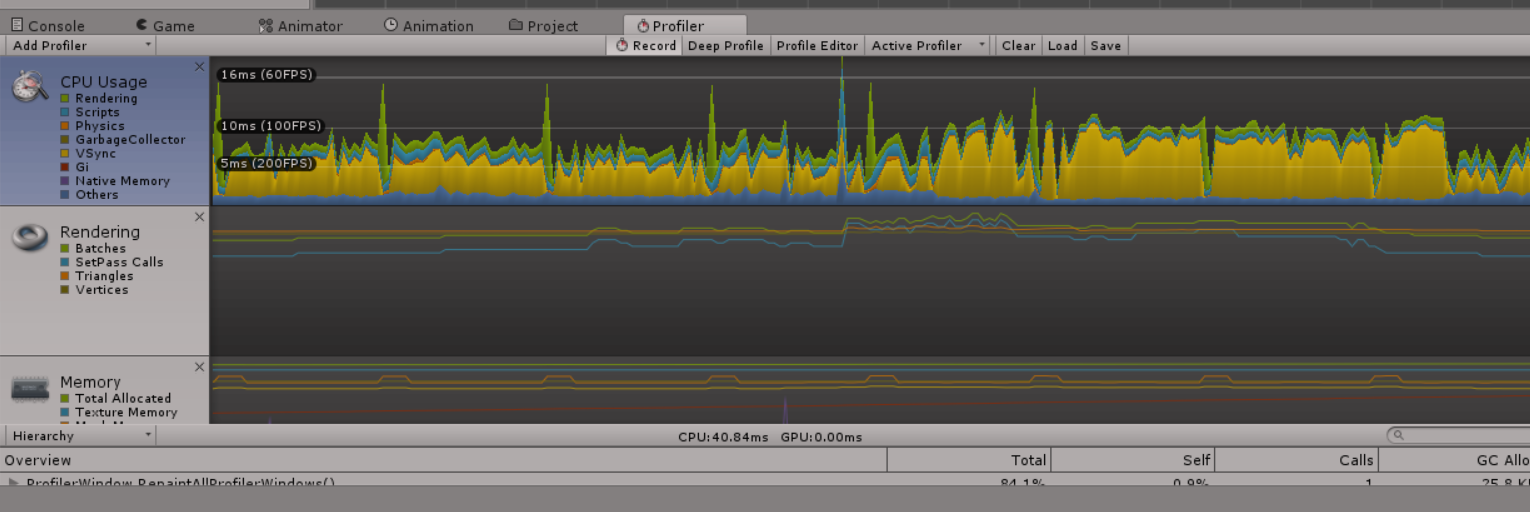Screen dimensions: 1530x512
Task: Toggle the Others series swatch
Action: 65,195
